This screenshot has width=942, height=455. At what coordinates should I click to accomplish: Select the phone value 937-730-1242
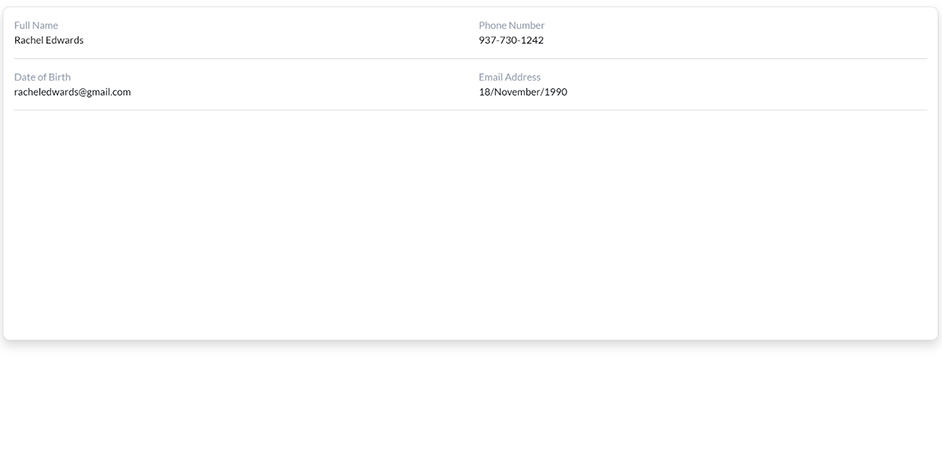(511, 40)
